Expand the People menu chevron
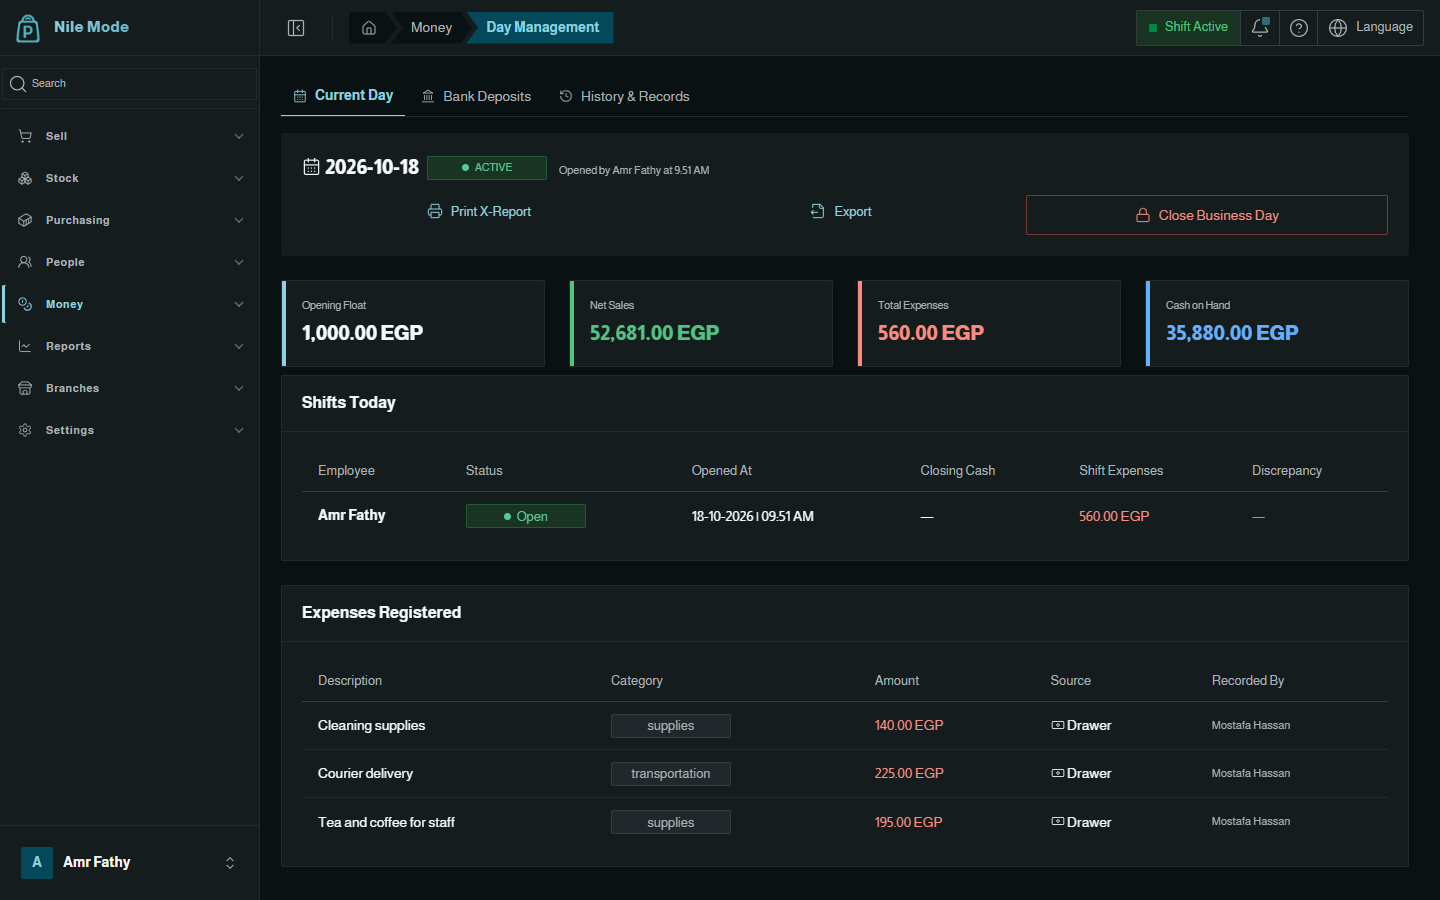The height and width of the screenshot is (900, 1440). [239, 262]
